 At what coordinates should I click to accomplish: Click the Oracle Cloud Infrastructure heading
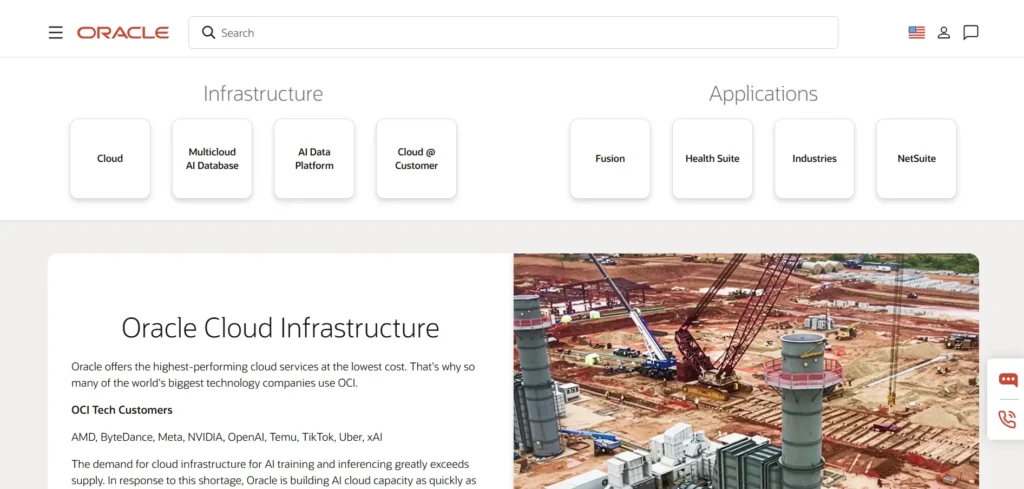[281, 328]
